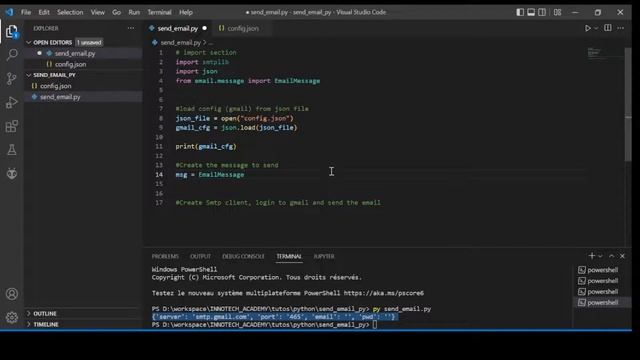Viewport: 640px width, 360px height.
Task: Toggle primary side bar layout icon
Action: [520, 12]
